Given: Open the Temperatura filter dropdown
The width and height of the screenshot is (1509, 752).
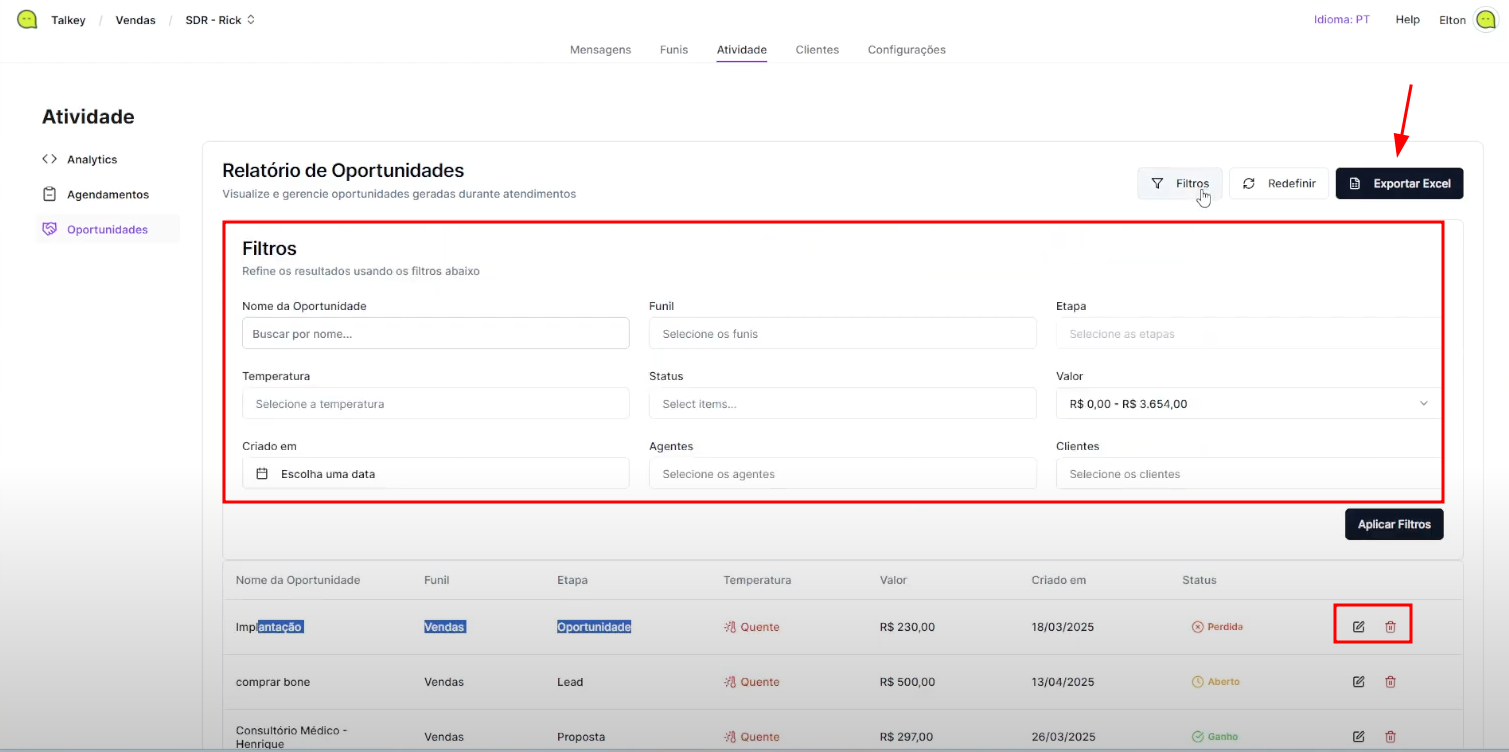Looking at the screenshot, I should tap(435, 404).
